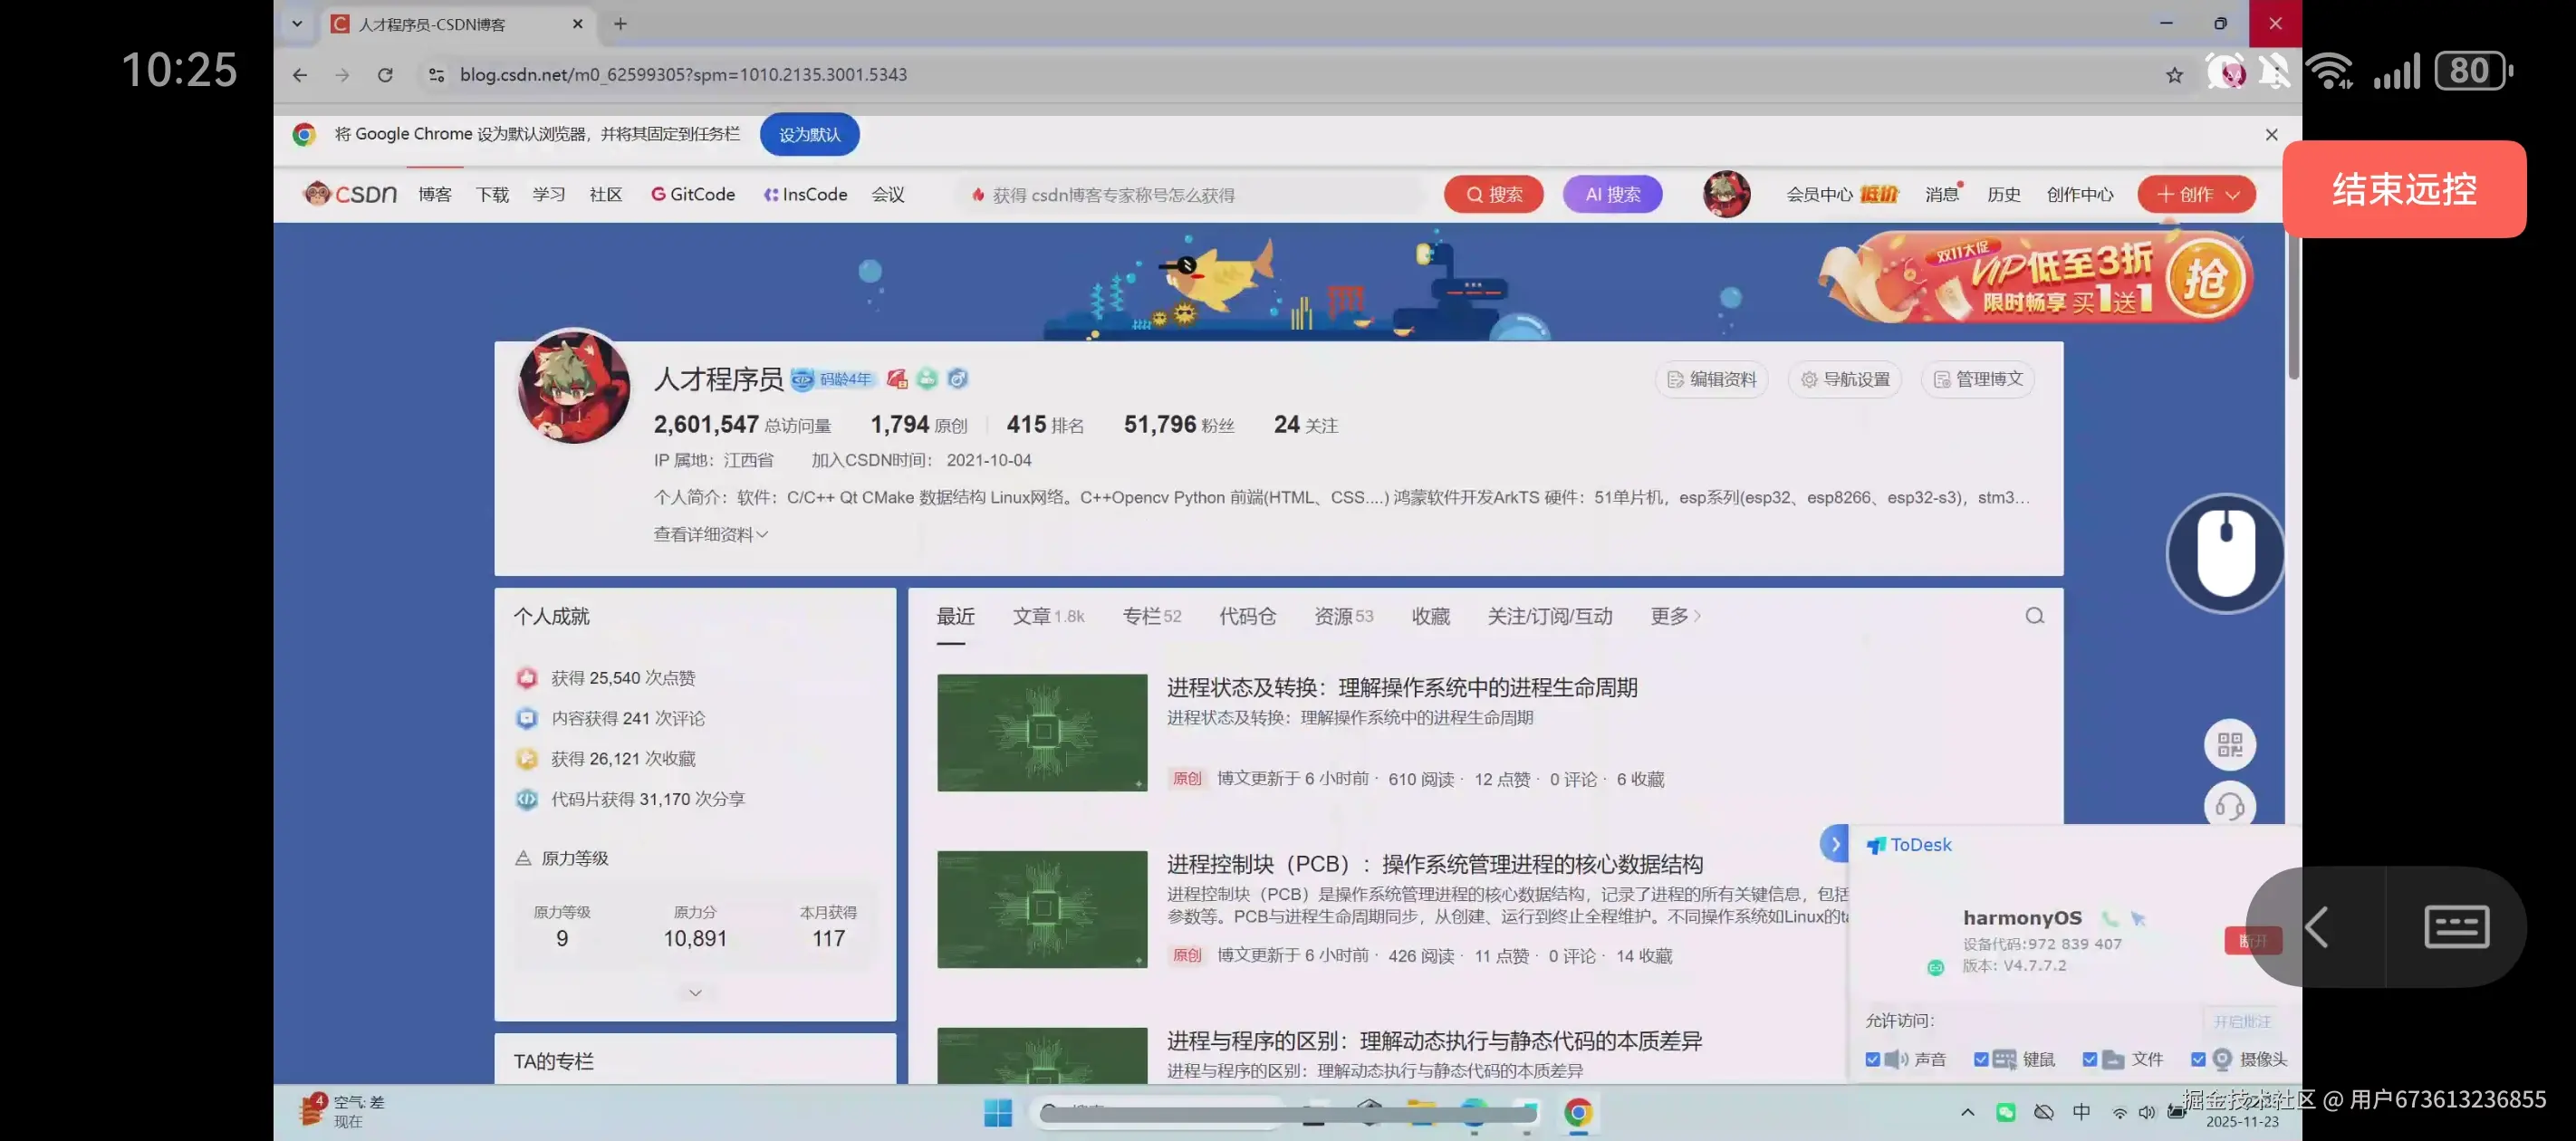Reload the page with refresh icon
The height and width of the screenshot is (1141, 2576).
[x=385, y=75]
